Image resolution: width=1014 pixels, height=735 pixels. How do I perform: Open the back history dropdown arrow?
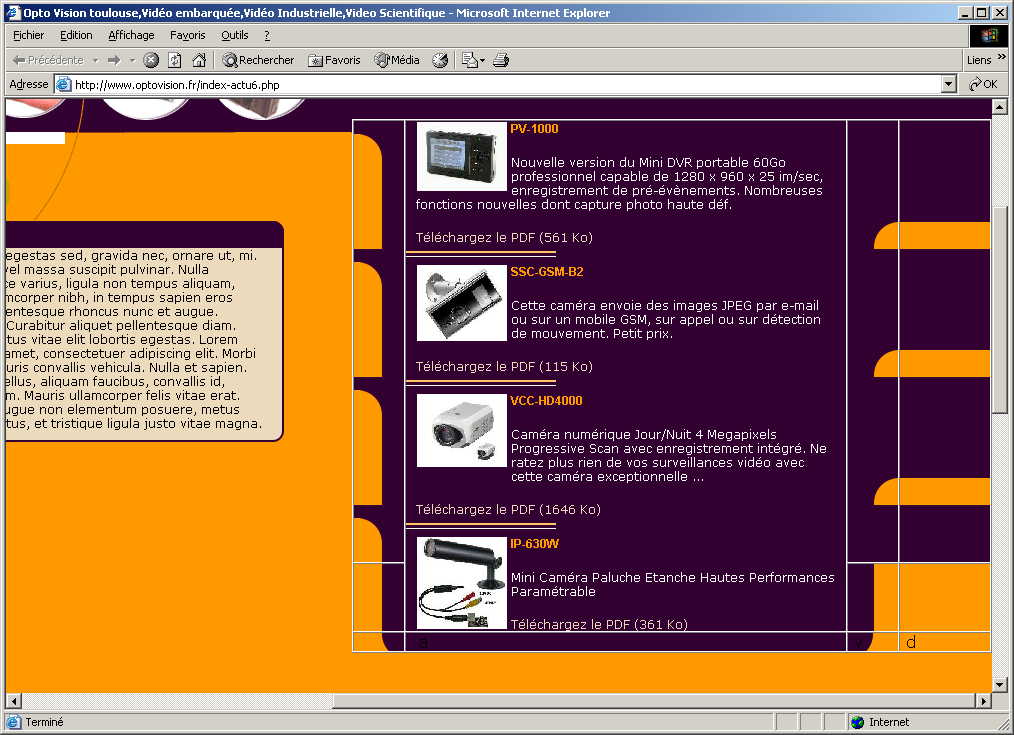click(x=96, y=60)
